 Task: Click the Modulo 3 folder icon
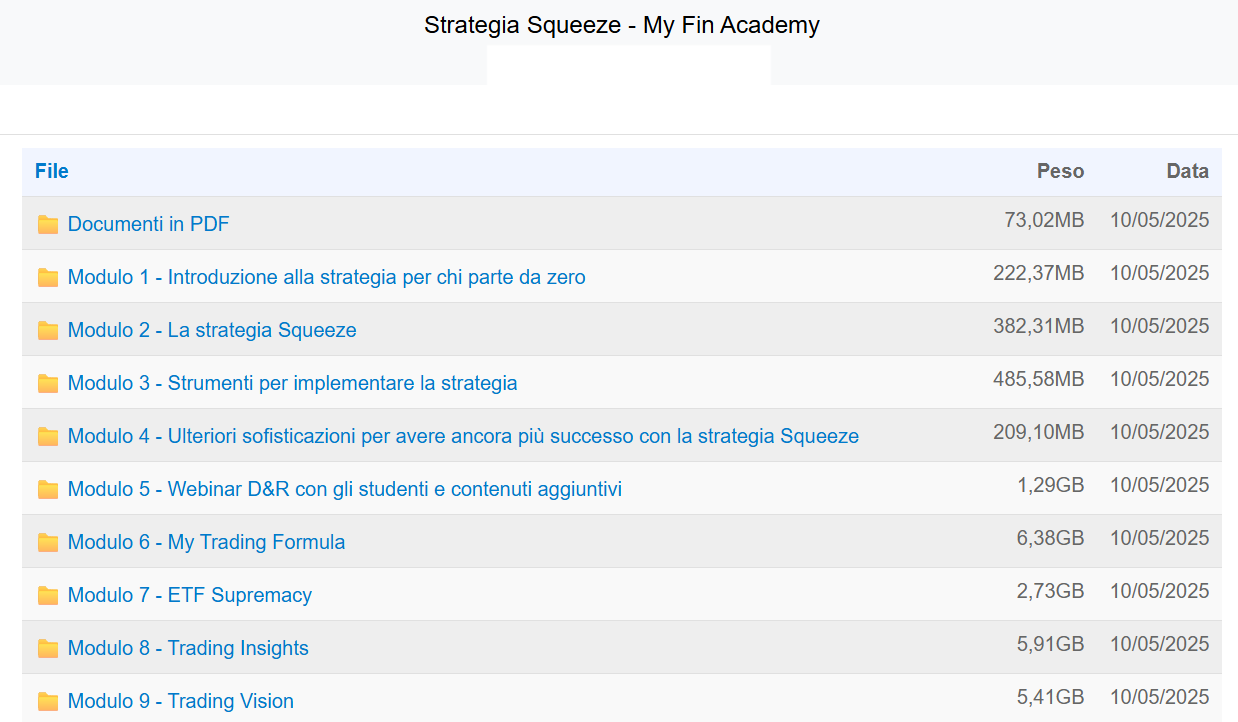[x=48, y=383]
